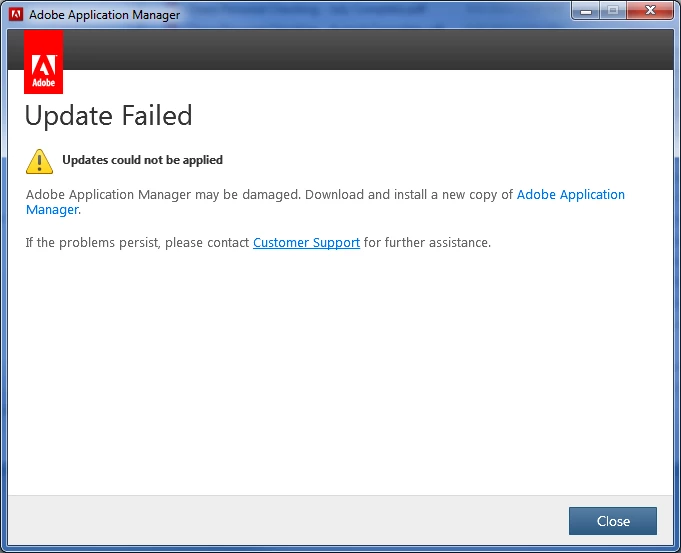Minimize the Adobe Application Manager window
The height and width of the screenshot is (553, 681).
(586, 11)
